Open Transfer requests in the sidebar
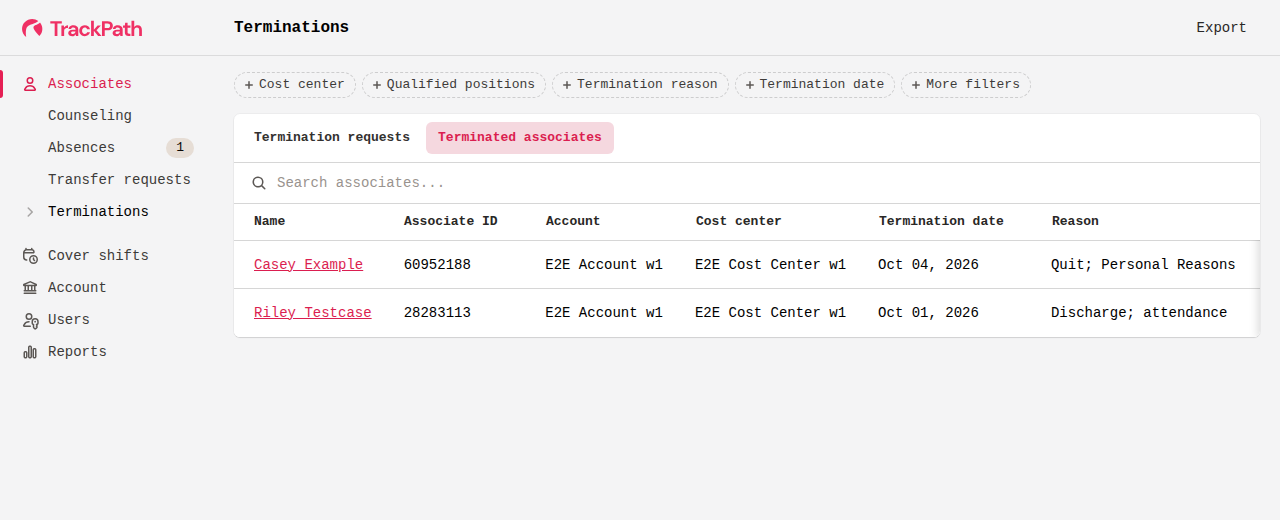 pyautogui.click(x=119, y=180)
